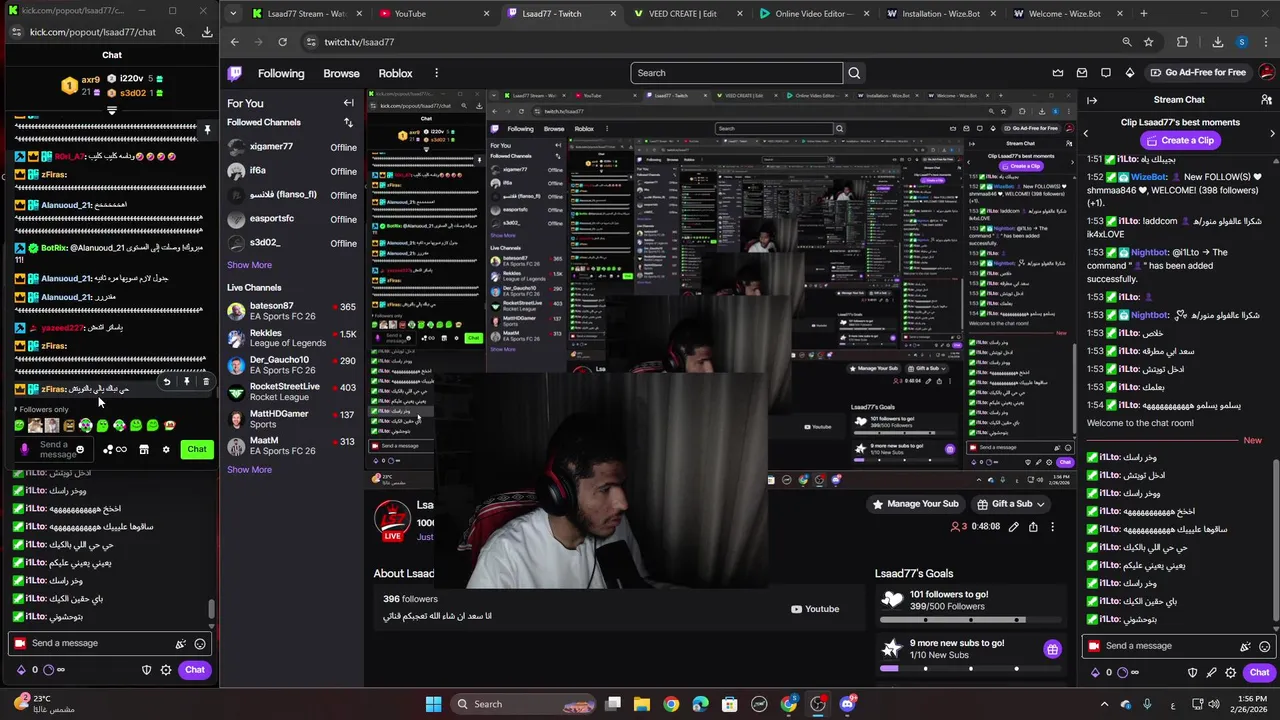Viewport: 1280px width, 720px height.
Task: Click Go Ad-Free for Free
Action: (x=1198, y=73)
